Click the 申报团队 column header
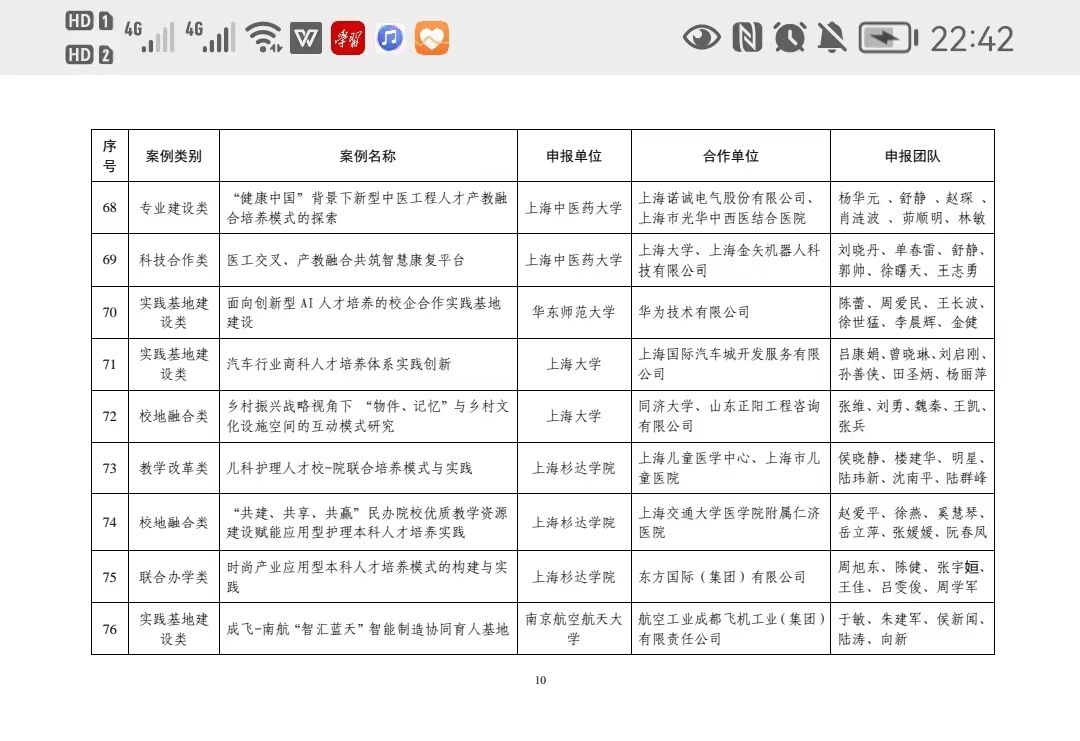Viewport: 1080px width, 741px height. point(912,156)
